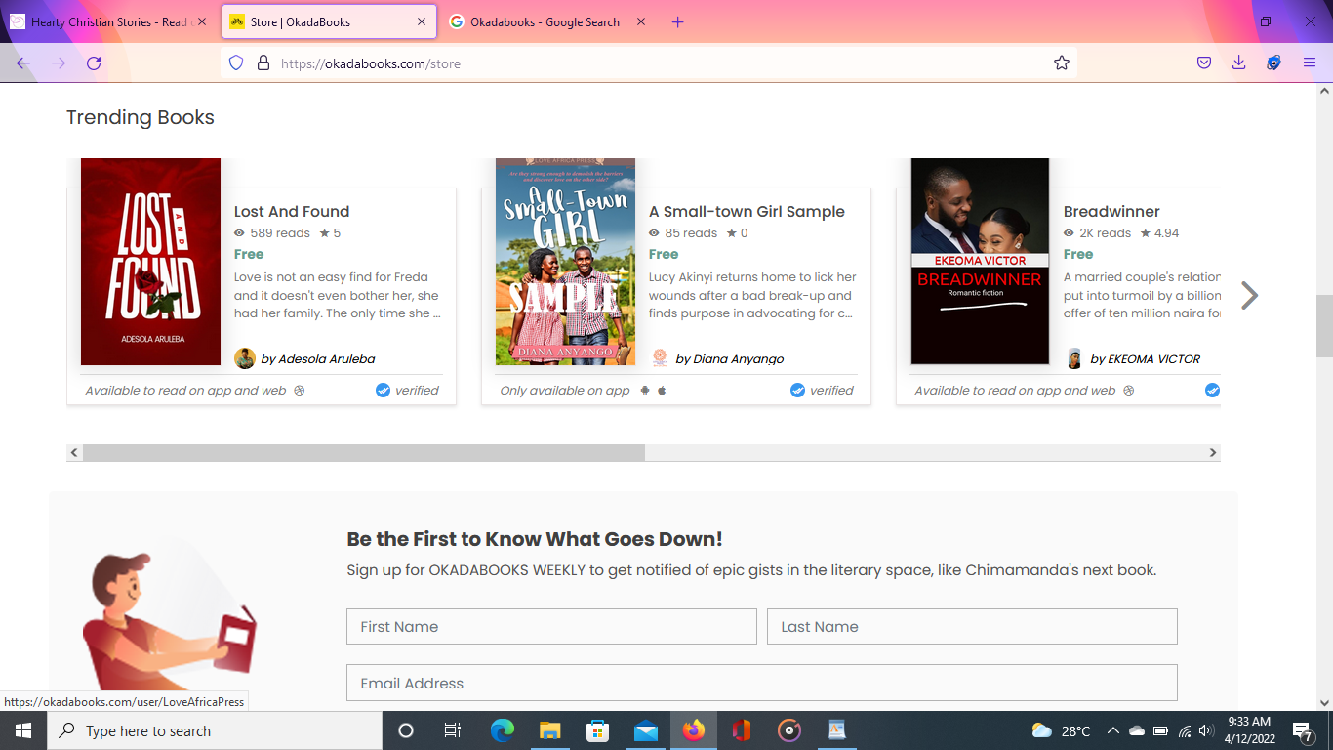Click the trending books horizontal scrollbar thumb
Screen dimensions: 1333x750
coord(364,453)
